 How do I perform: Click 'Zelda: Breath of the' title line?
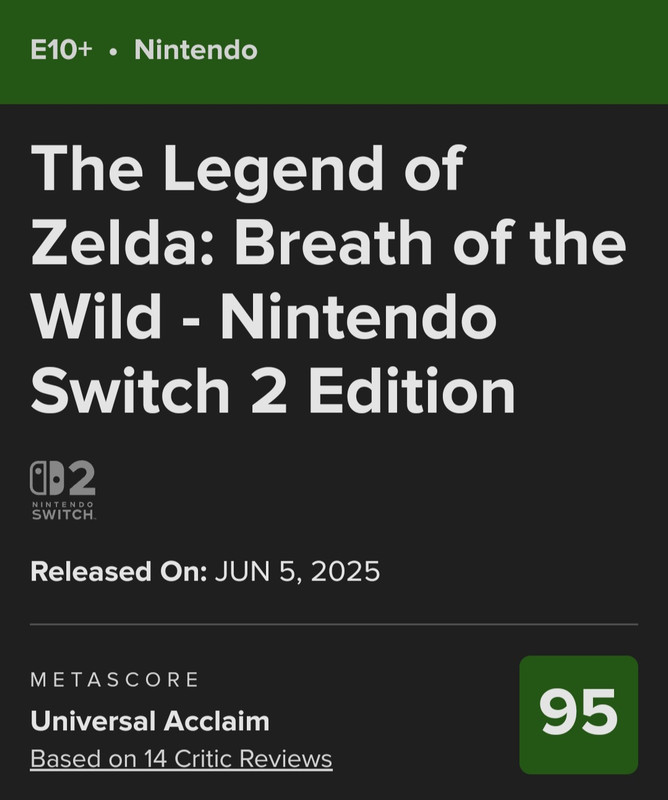[x=328, y=245]
